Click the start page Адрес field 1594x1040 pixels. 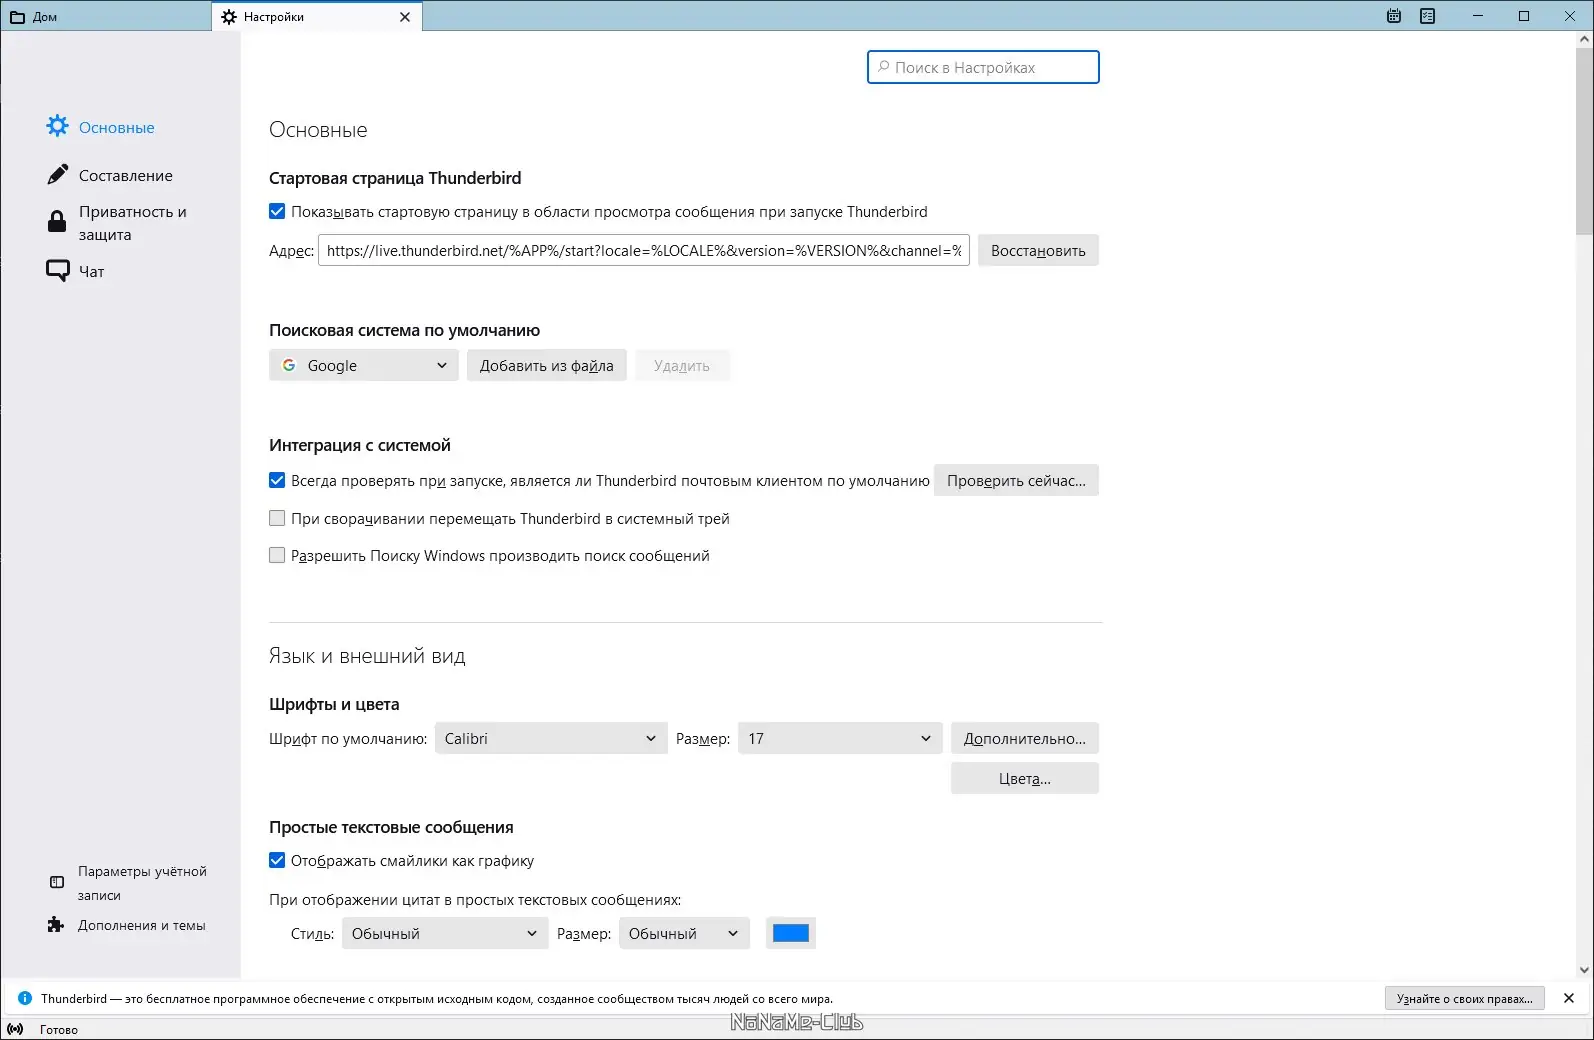[x=644, y=250]
